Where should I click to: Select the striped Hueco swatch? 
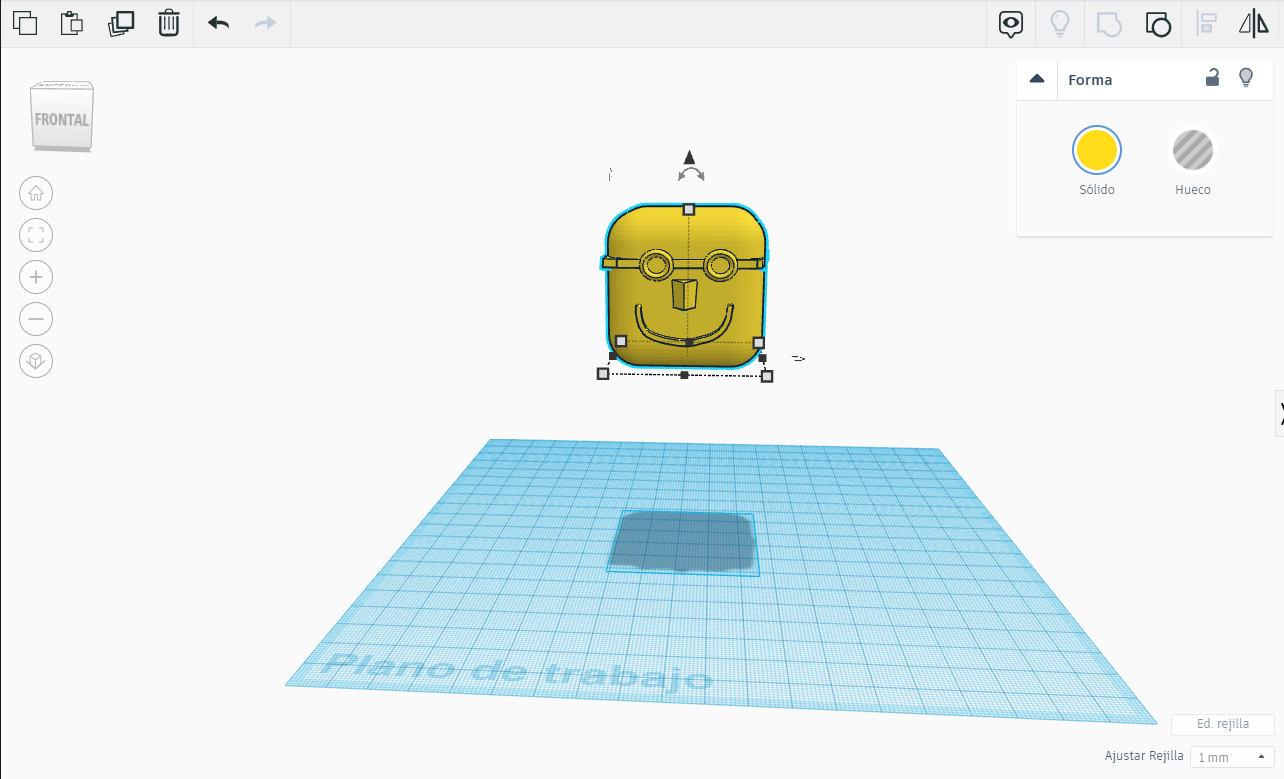1193,151
